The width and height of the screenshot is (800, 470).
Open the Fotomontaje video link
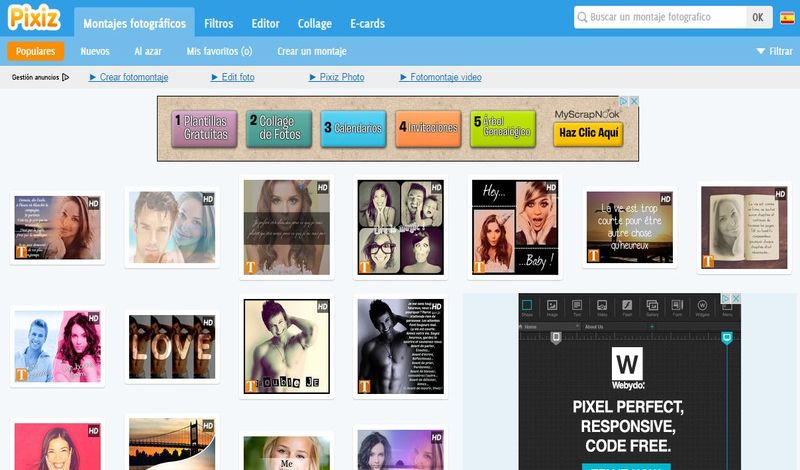pyautogui.click(x=441, y=77)
